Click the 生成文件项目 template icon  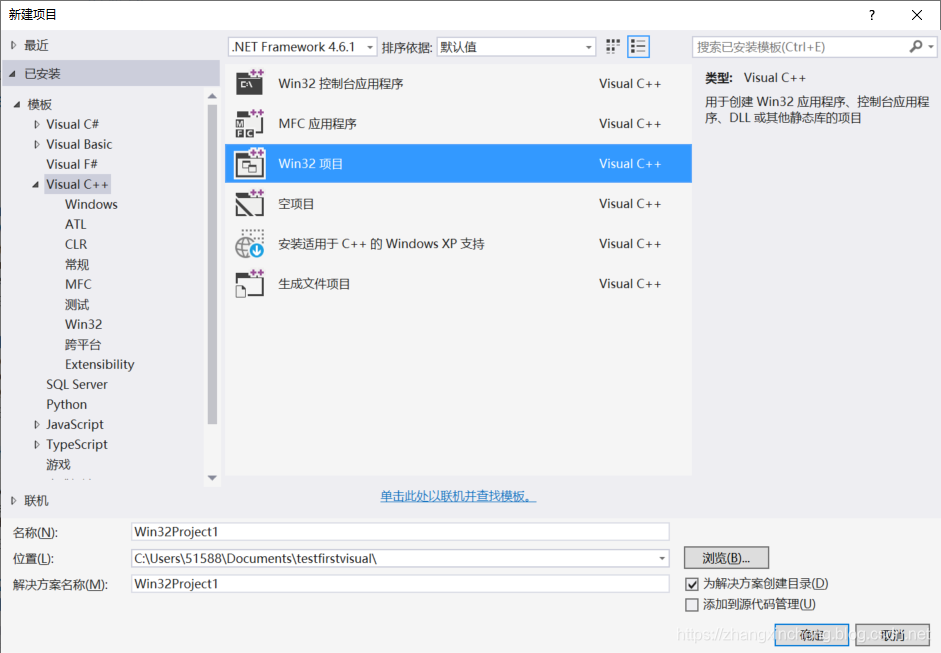tap(250, 284)
